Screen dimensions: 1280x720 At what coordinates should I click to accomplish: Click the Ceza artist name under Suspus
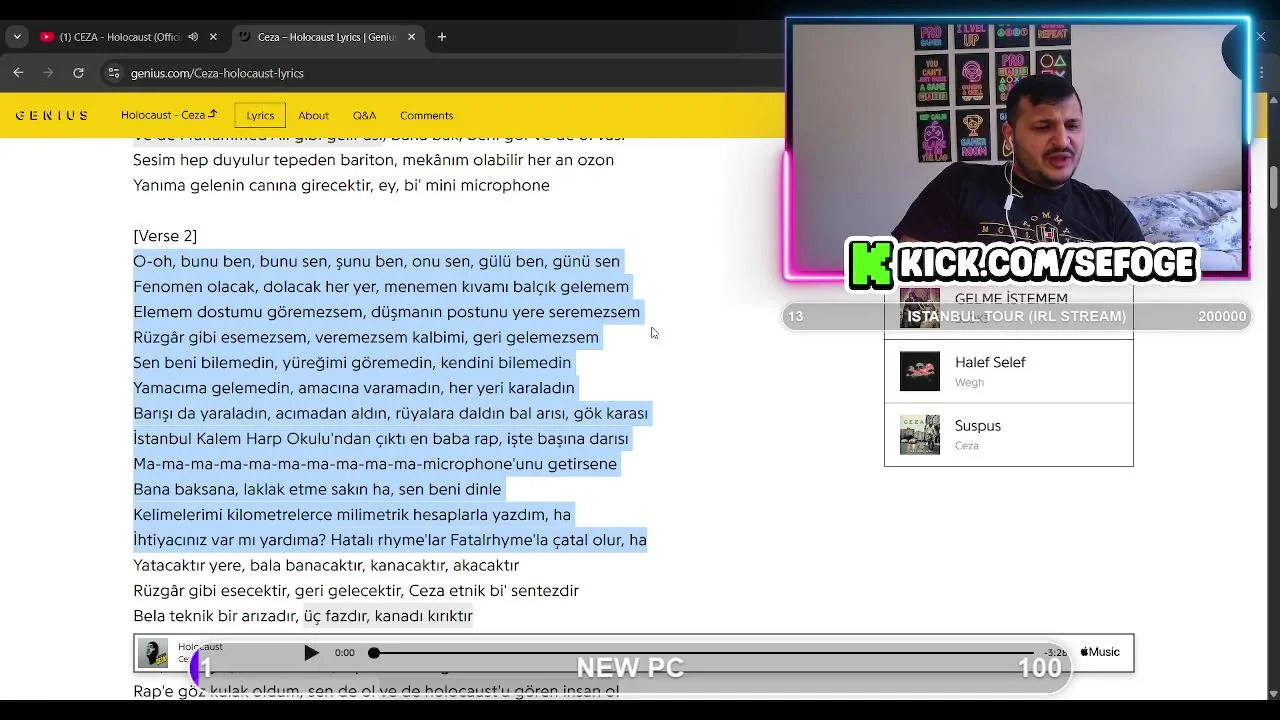click(x=966, y=446)
